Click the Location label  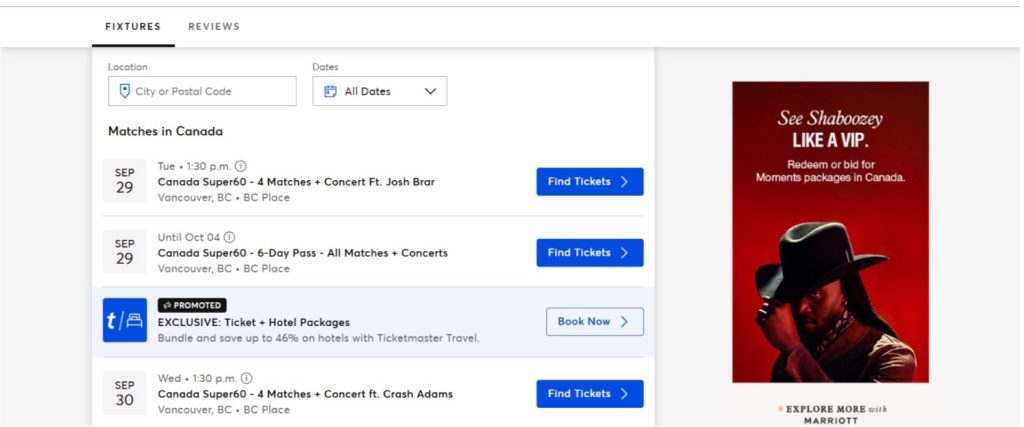(127, 67)
